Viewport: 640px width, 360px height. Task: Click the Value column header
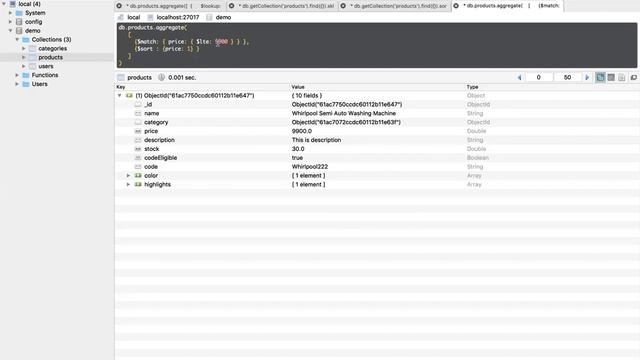pyautogui.click(x=298, y=87)
